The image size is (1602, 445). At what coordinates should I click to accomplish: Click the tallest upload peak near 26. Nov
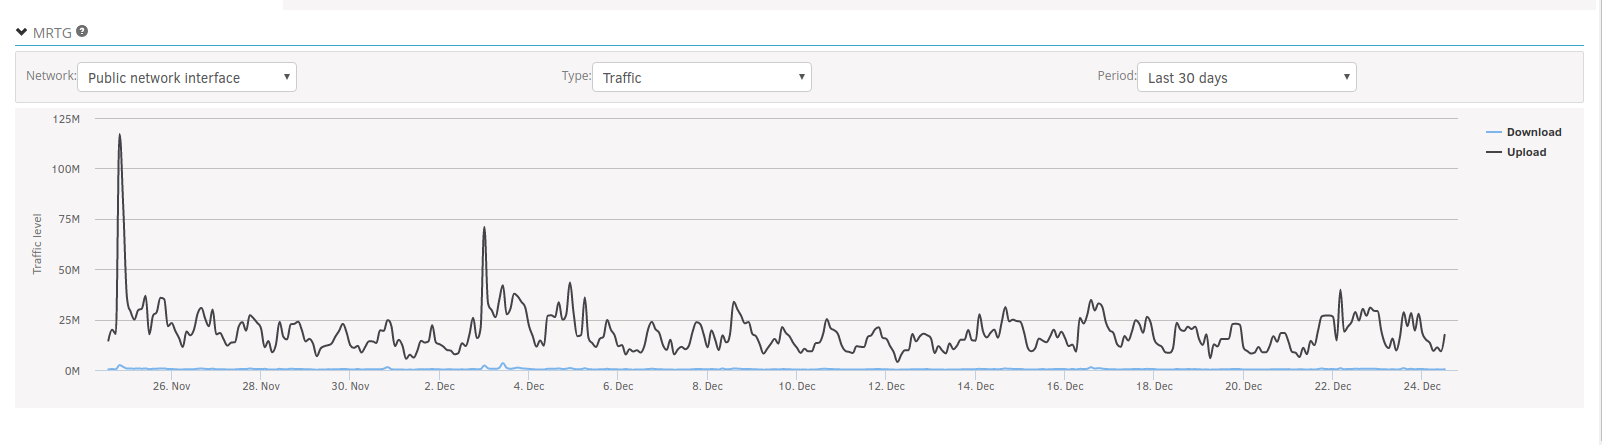[x=120, y=135]
